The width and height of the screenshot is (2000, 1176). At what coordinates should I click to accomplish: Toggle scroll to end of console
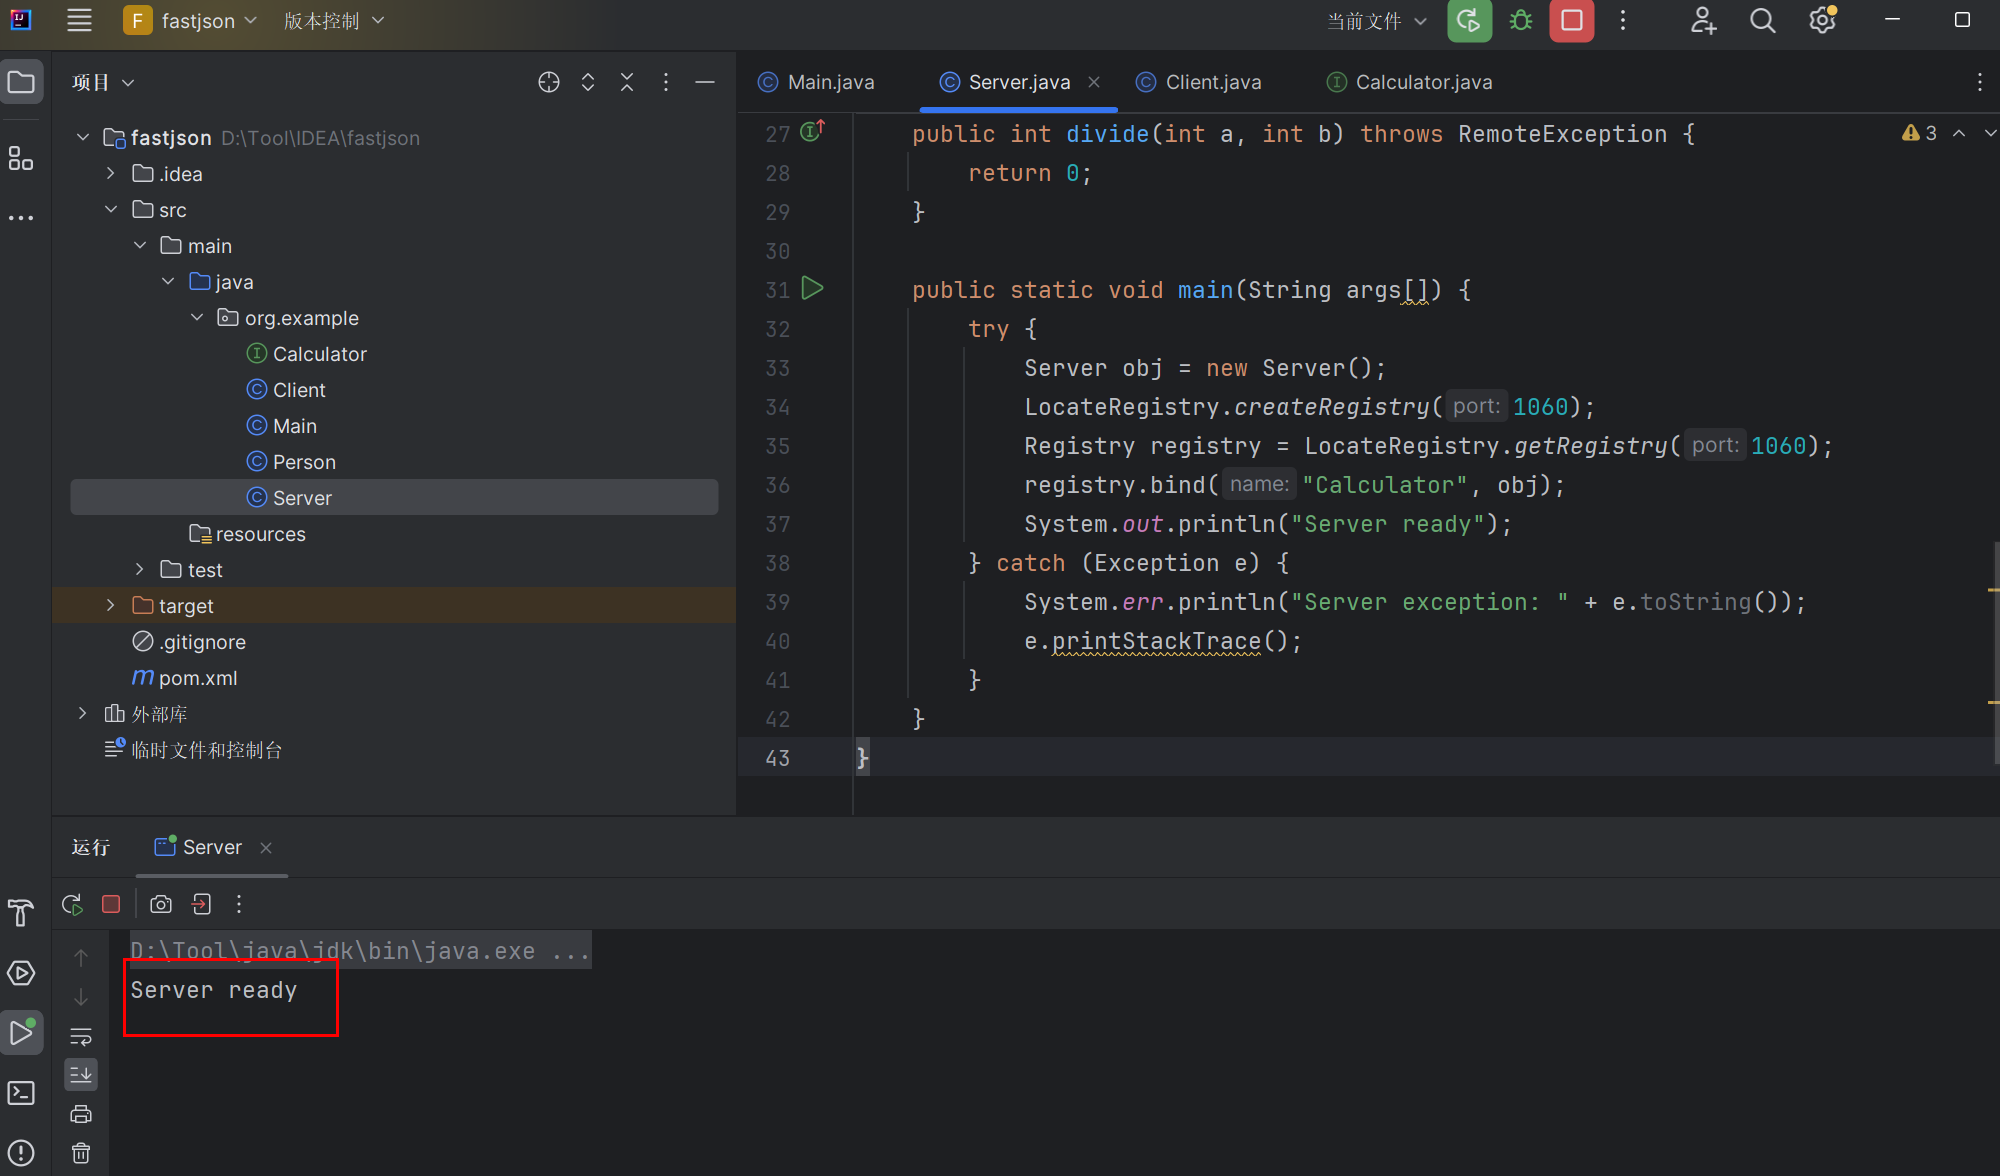pos(81,1074)
